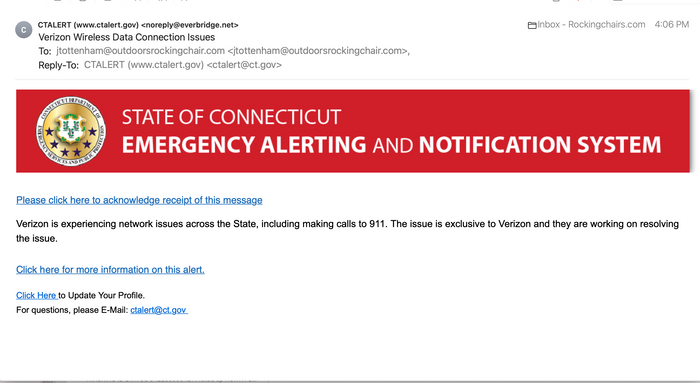Click the ctalert@ct.gov email link in the body
Viewport: 700px width, 383px height.
click(x=158, y=310)
